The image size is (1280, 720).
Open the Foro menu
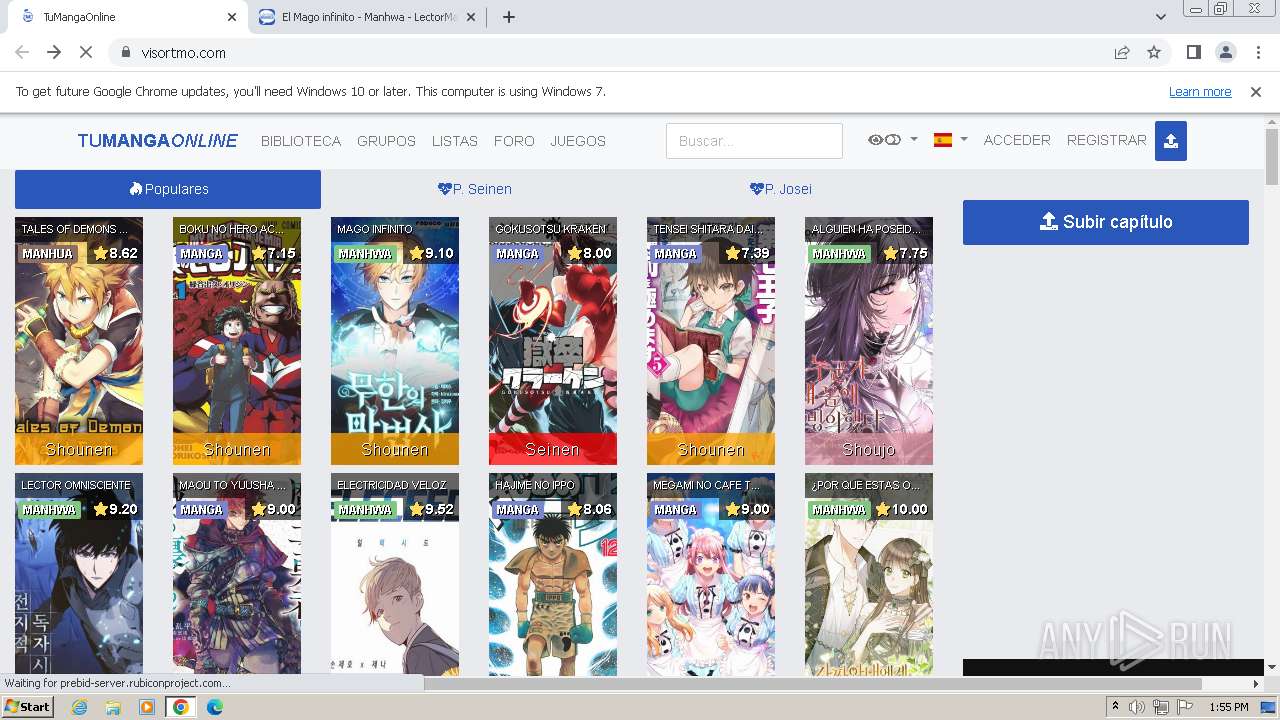point(514,141)
